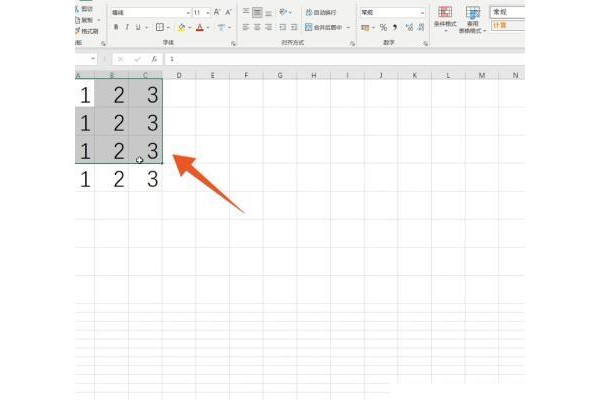Select the 常规 cell style

[x=507, y=12]
